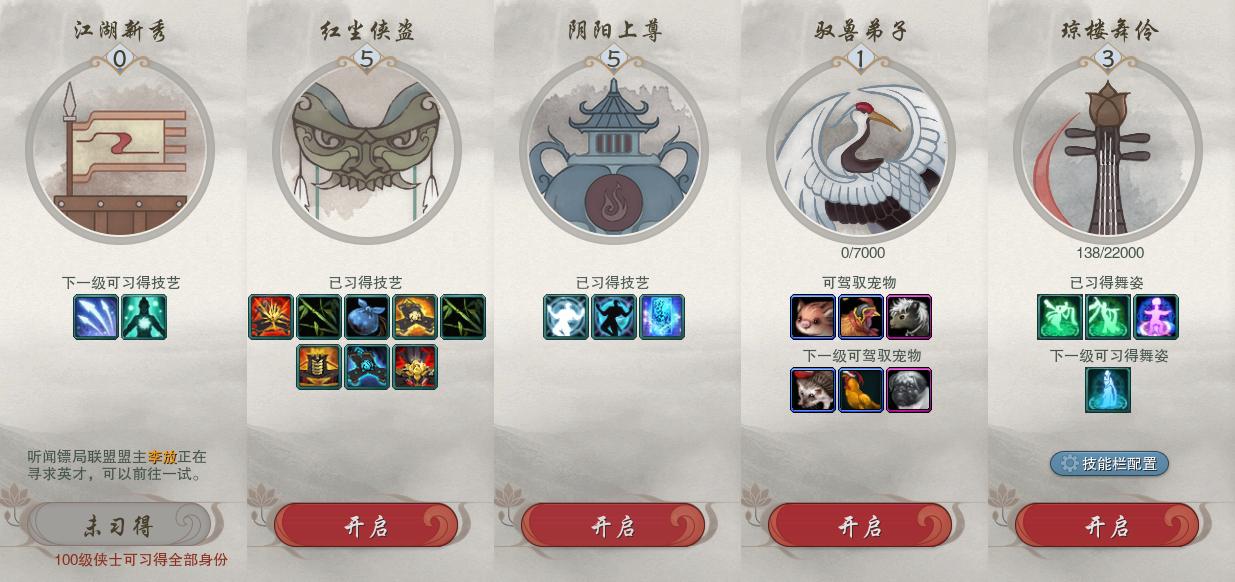Click the 开启 button under 红尘侠盗
This screenshot has height=582, width=1235.
coord(366,526)
